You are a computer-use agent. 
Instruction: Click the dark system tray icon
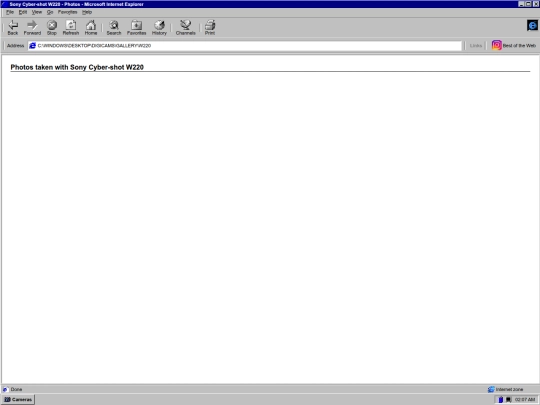pyautogui.click(x=508, y=399)
